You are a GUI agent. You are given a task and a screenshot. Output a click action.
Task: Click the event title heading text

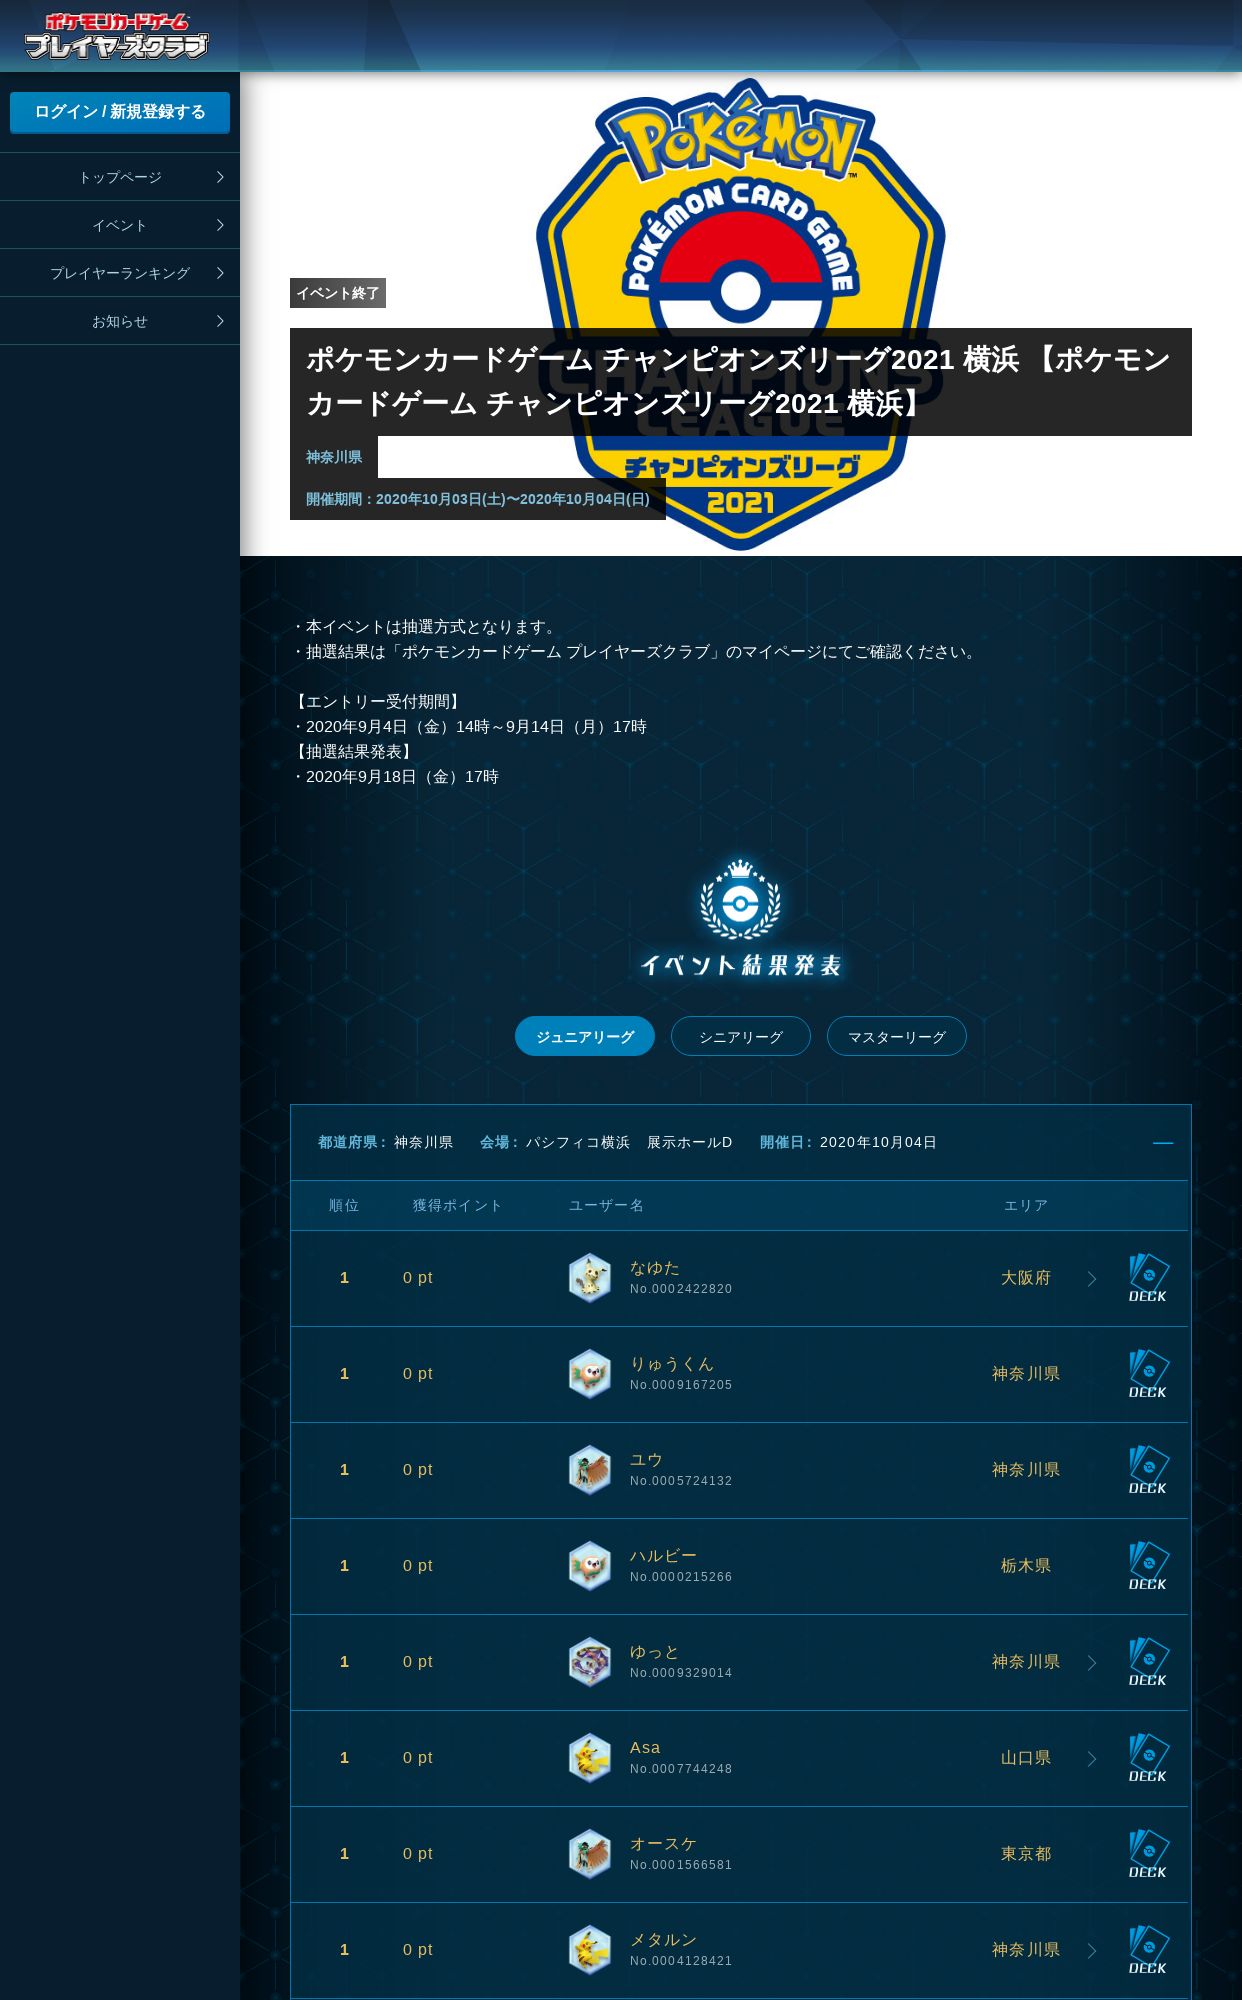[739, 381]
